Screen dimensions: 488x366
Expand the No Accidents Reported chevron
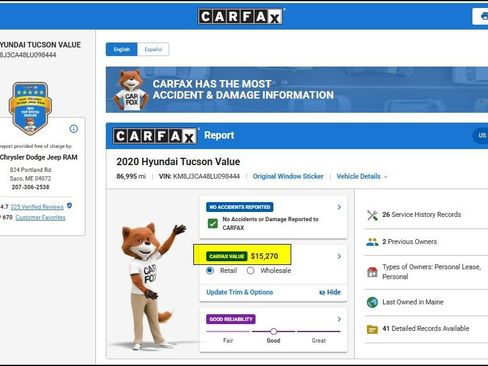tap(339, 207)
